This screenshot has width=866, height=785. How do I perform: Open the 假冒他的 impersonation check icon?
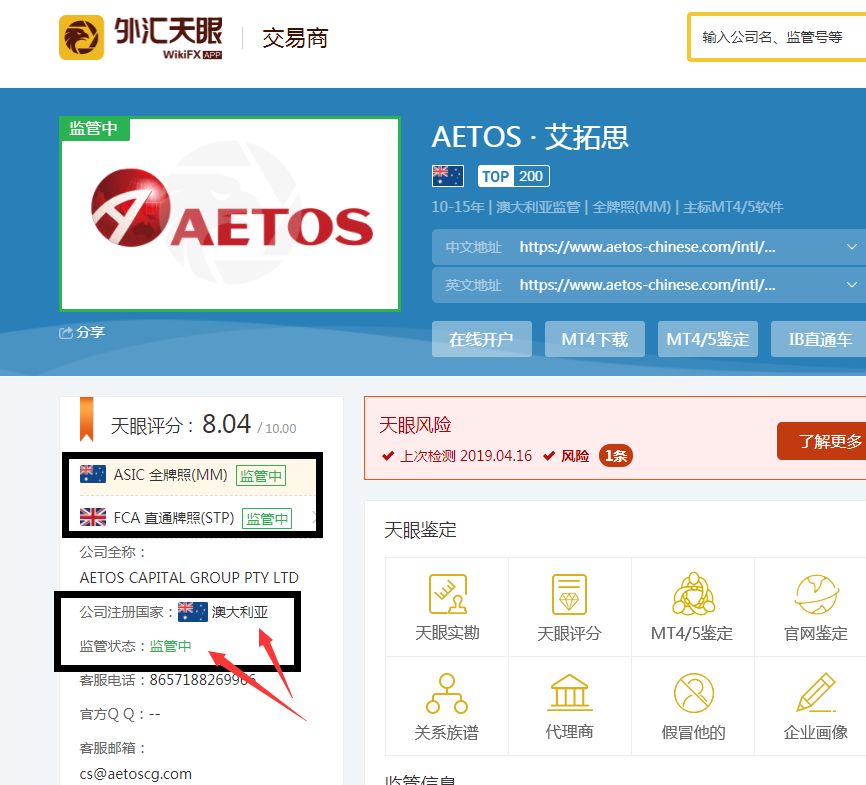pos(692,704)
